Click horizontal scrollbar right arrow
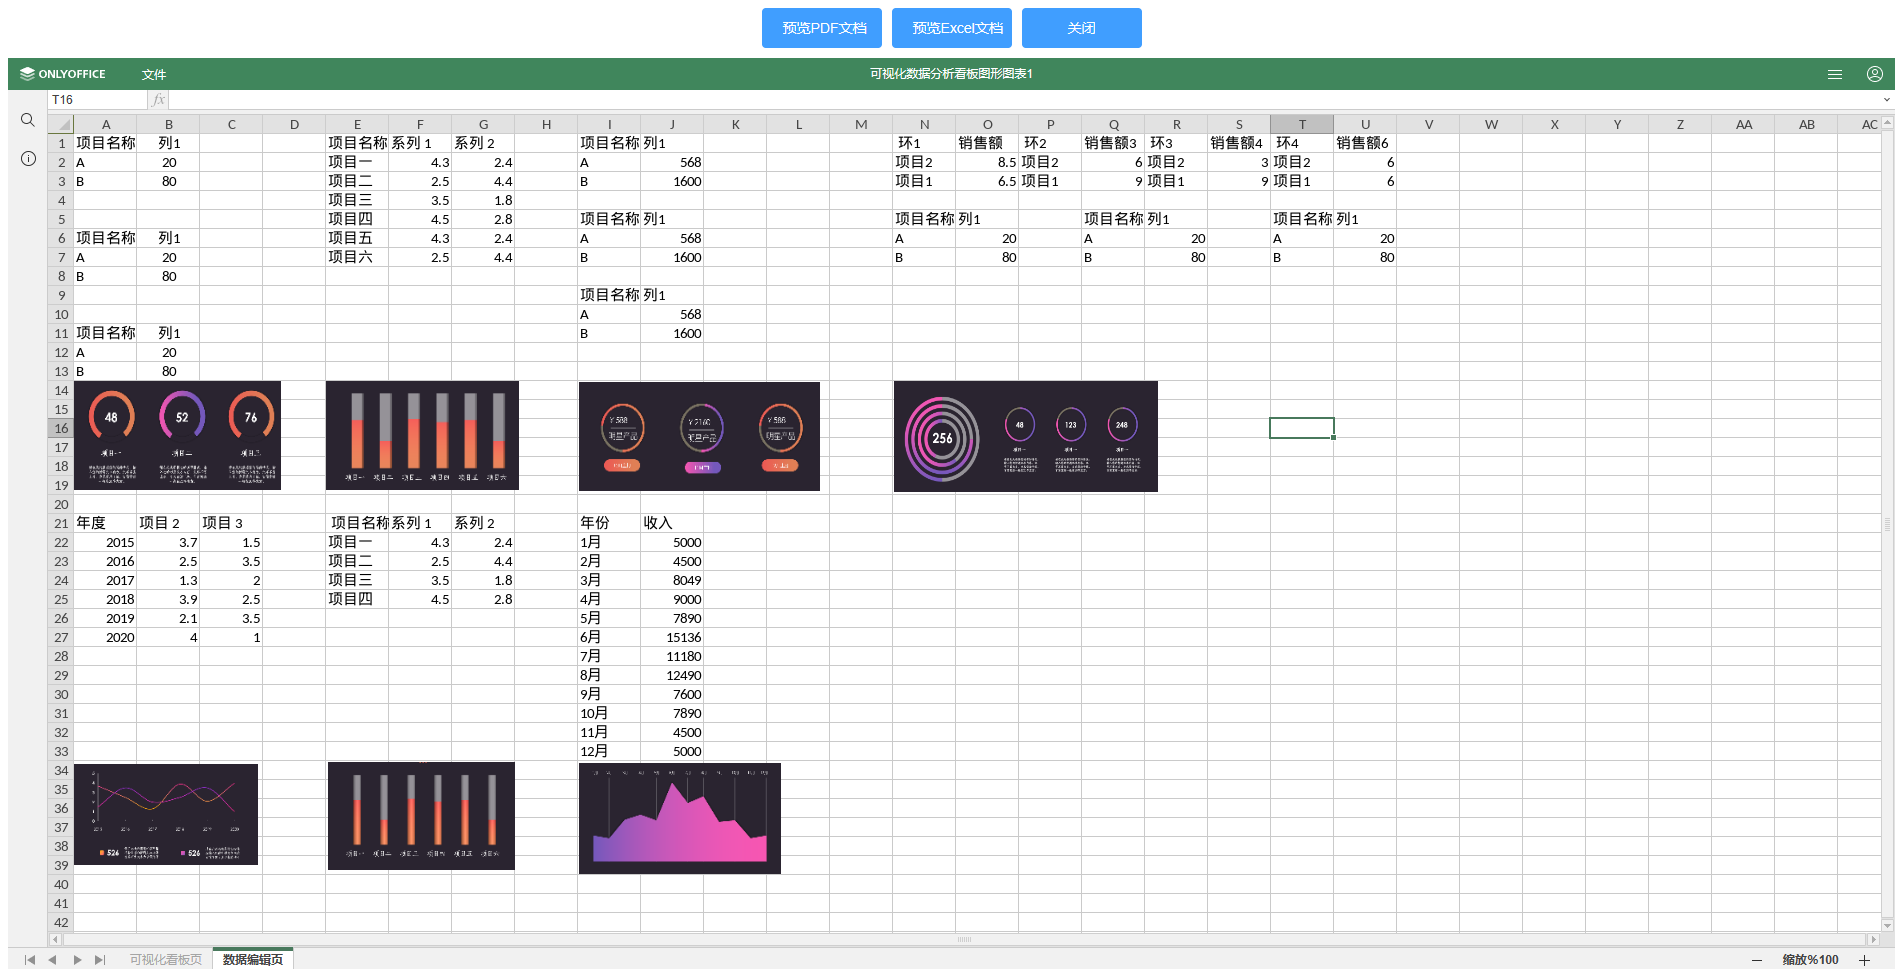The width and height of the screenshot is (1897, 969). point(1873,939)
